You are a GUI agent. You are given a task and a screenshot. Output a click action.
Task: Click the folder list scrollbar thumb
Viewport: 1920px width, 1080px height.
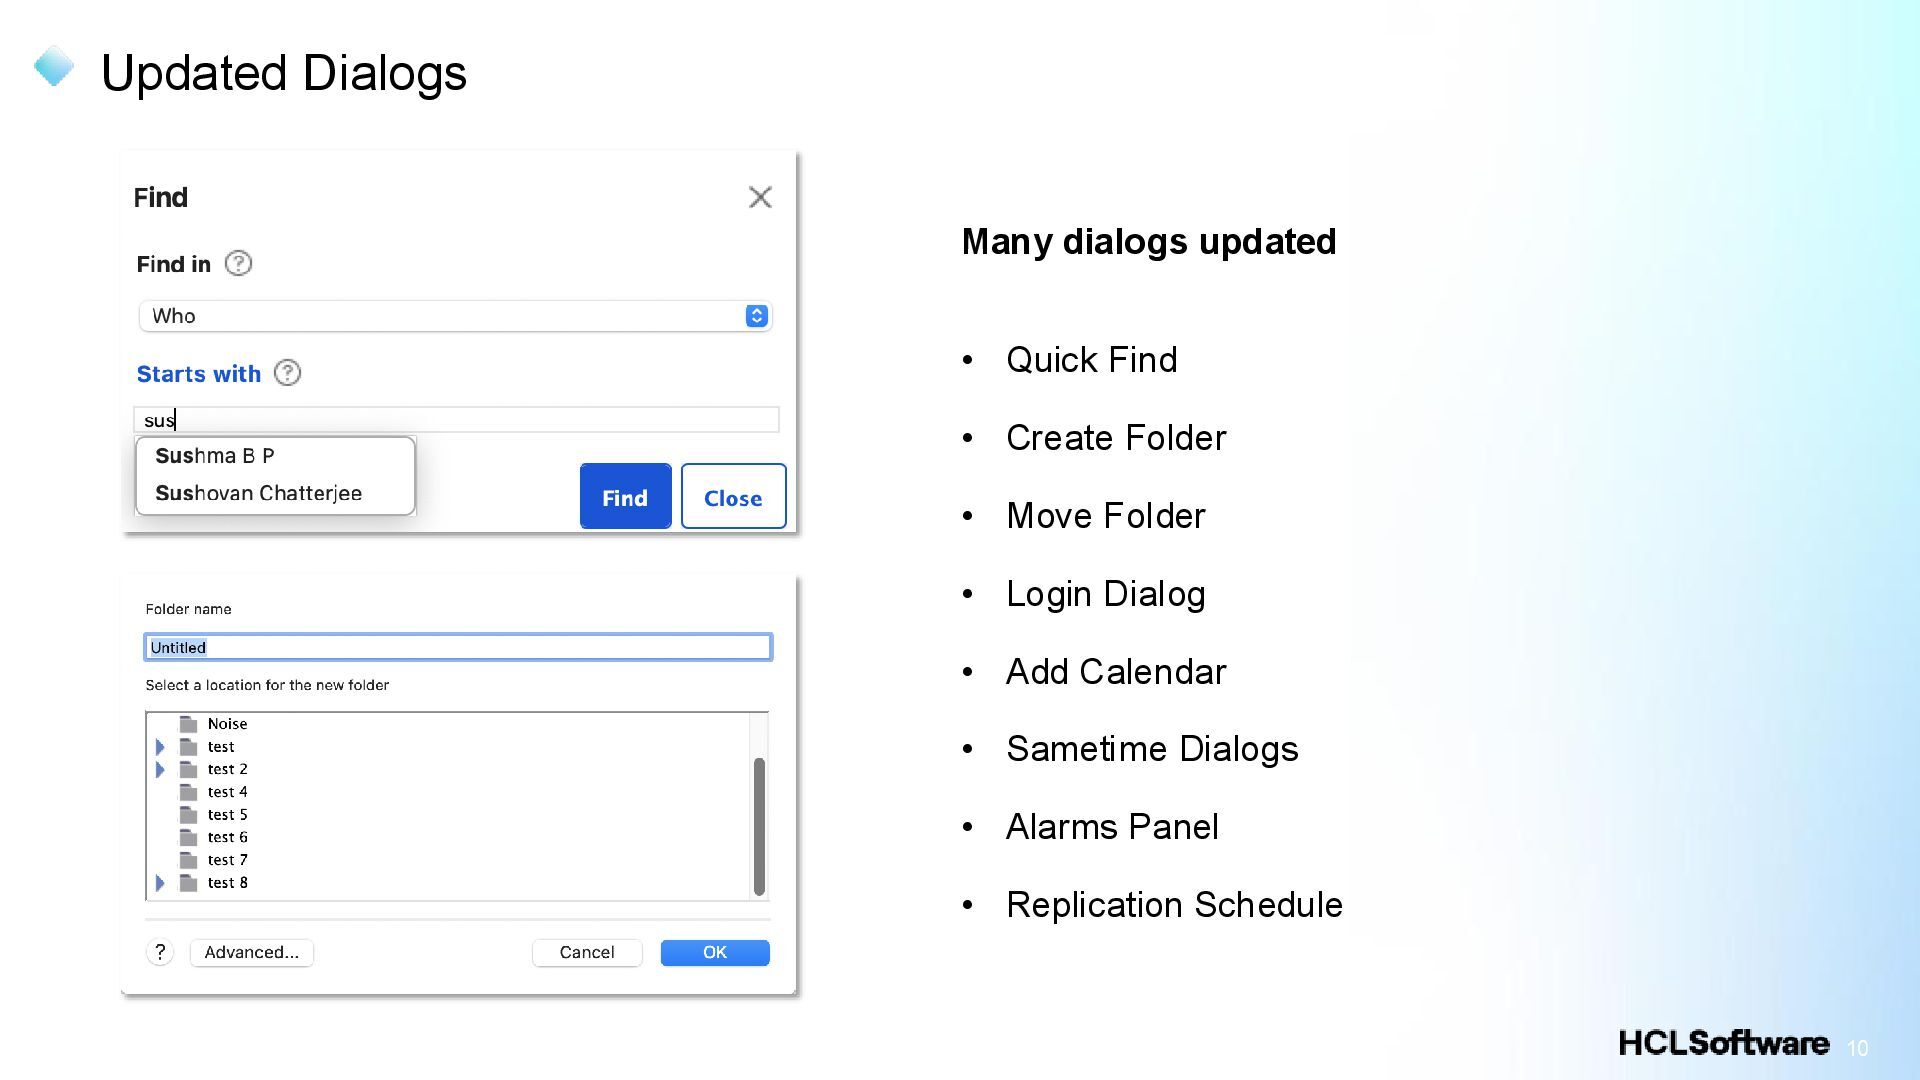pyautogui.click(x=759, y=825)
